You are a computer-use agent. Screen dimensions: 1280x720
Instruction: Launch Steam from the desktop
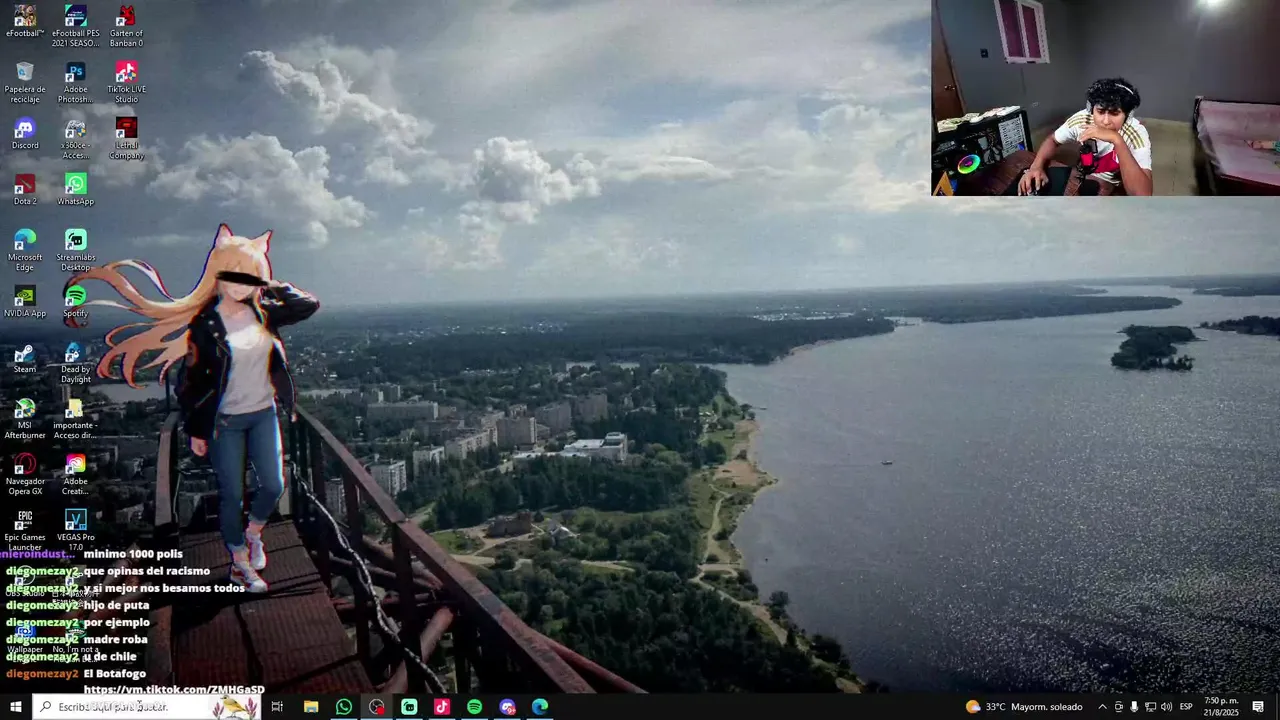[25, 357]
